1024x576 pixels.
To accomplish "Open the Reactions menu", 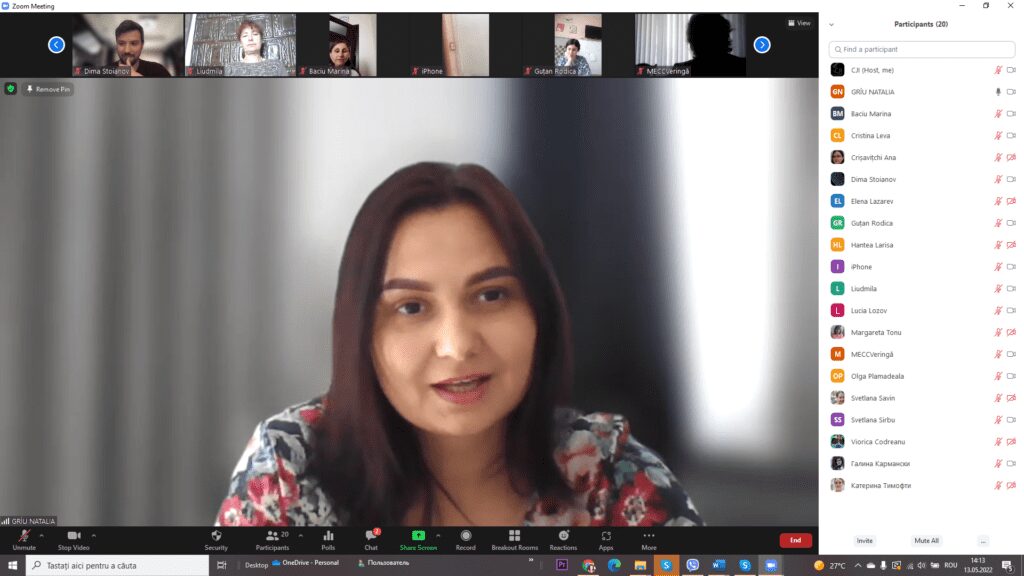I will [x=563, y=540].
